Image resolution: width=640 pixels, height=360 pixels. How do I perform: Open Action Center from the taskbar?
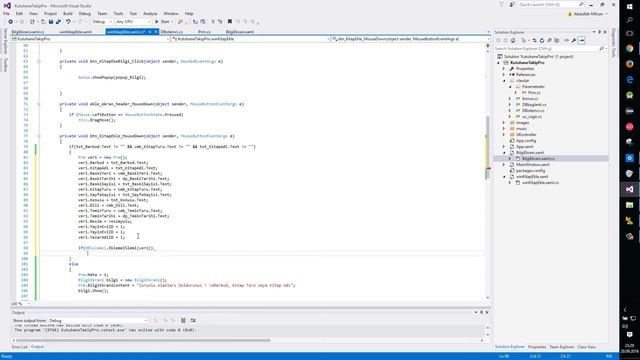click(629, 335)
